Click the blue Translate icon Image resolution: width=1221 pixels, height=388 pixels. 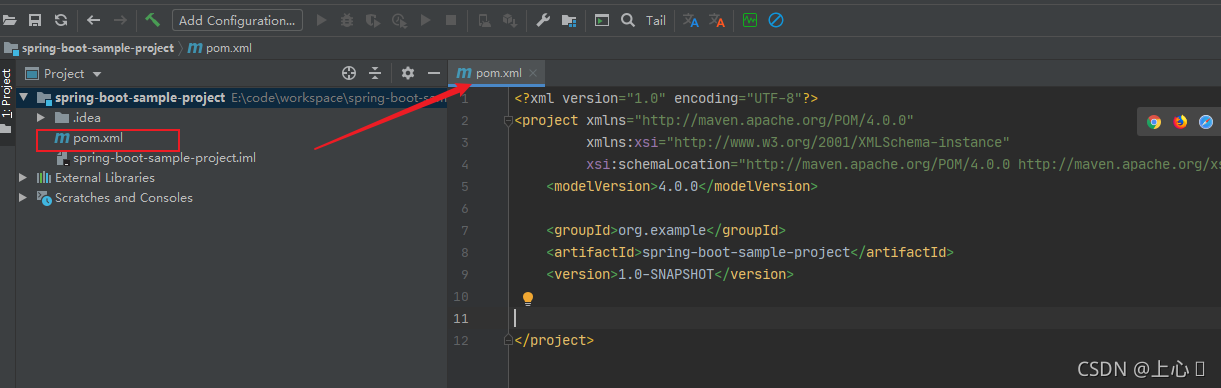coord(691,20)
